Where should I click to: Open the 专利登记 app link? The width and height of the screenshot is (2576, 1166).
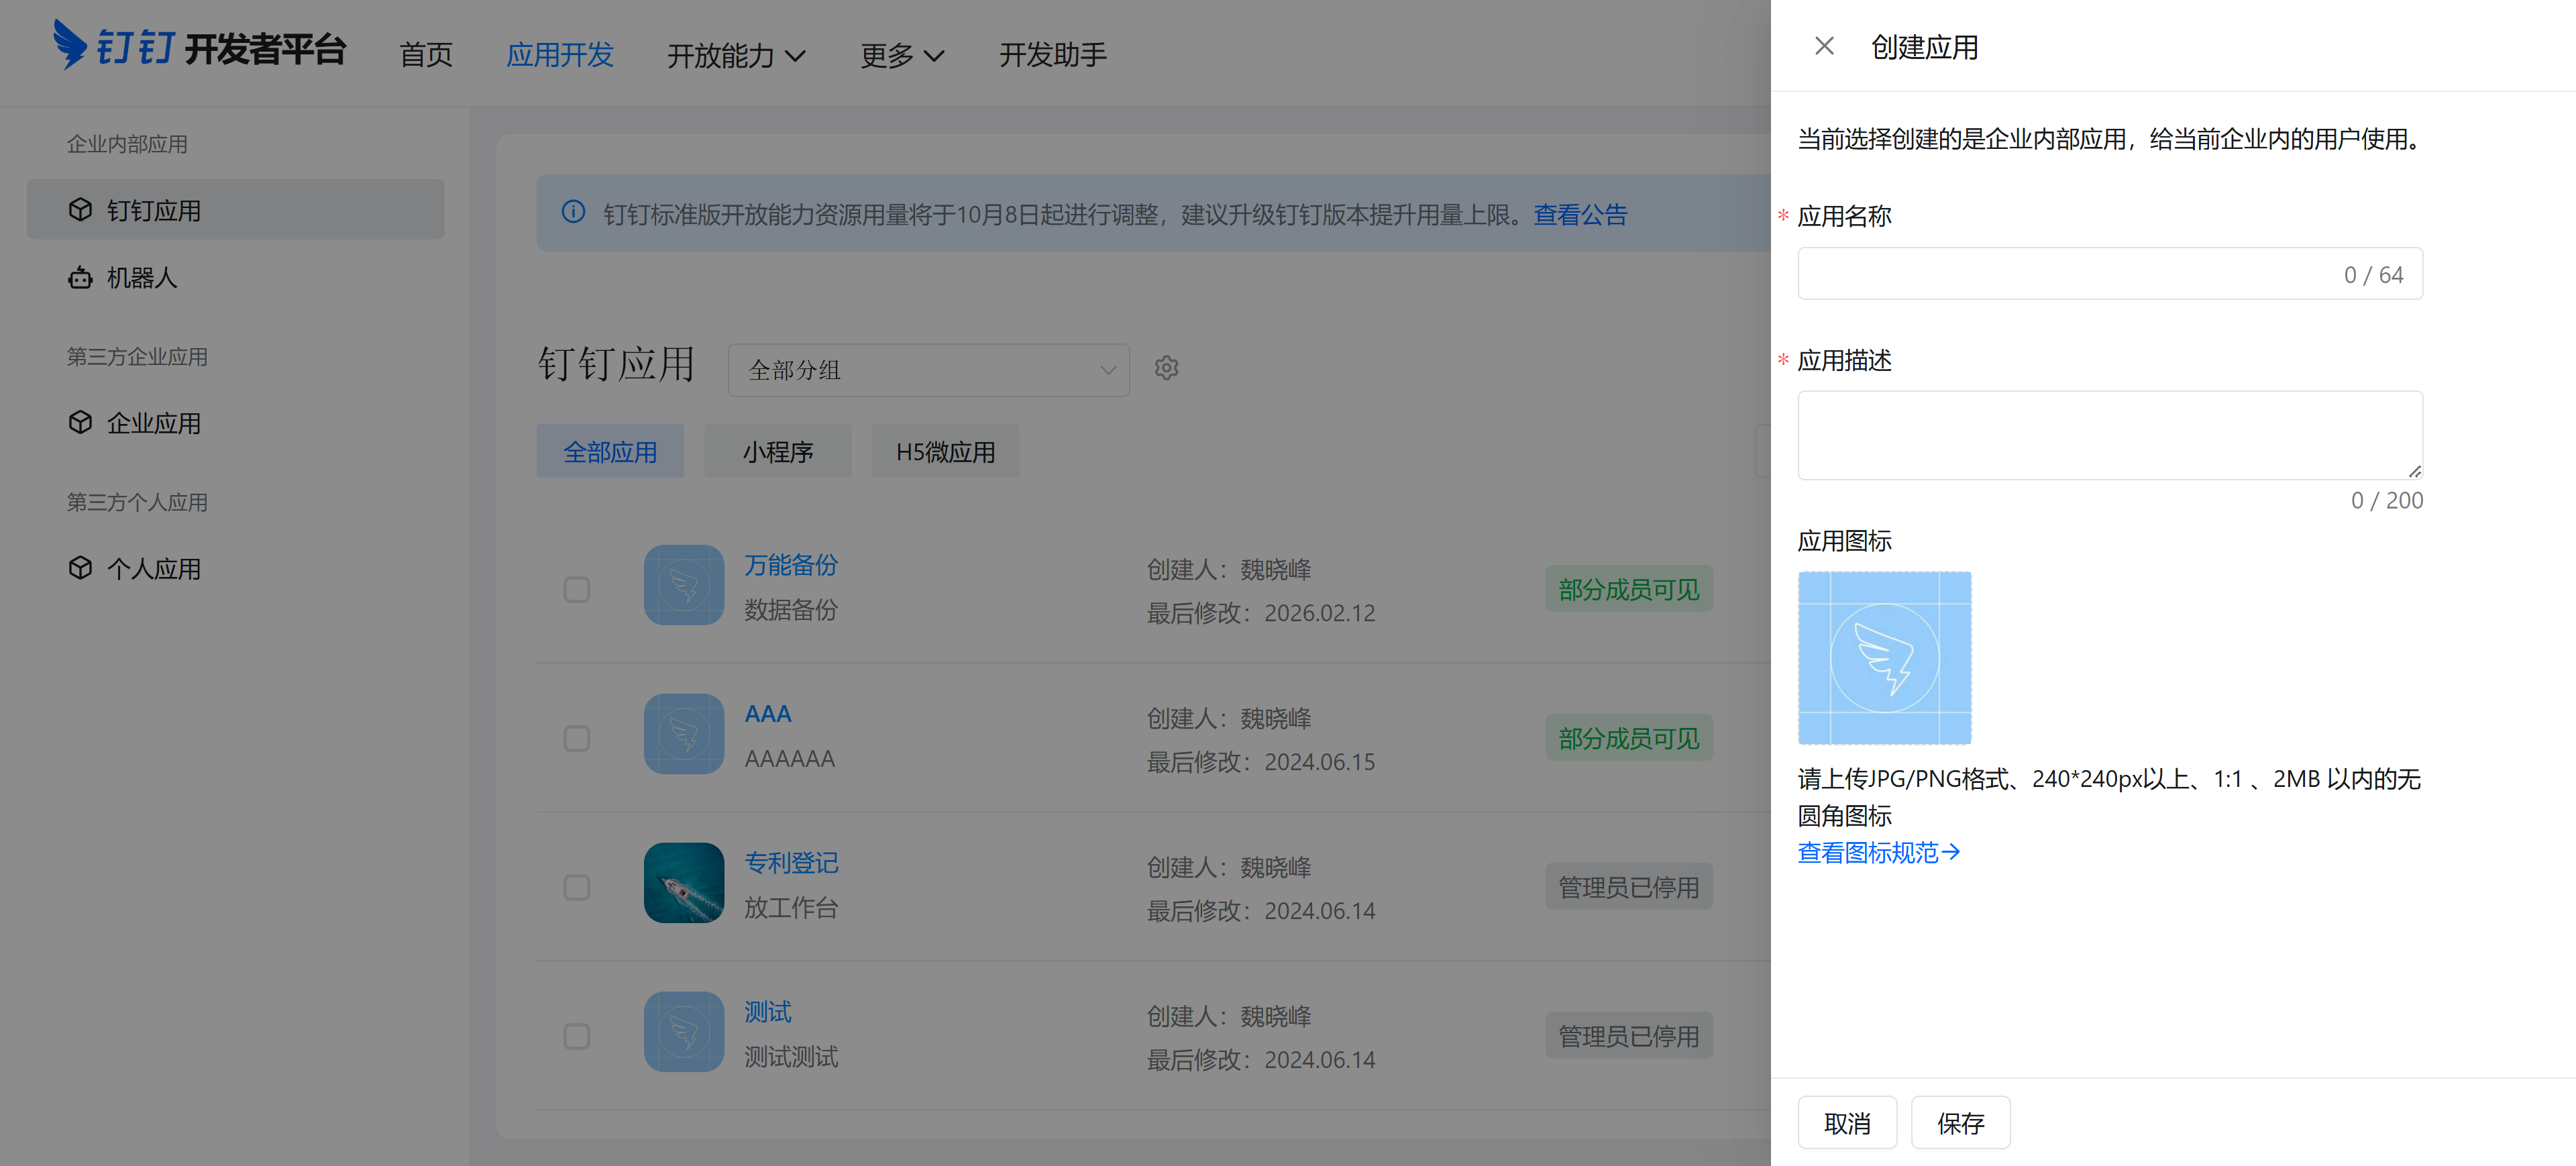point(791,863)
